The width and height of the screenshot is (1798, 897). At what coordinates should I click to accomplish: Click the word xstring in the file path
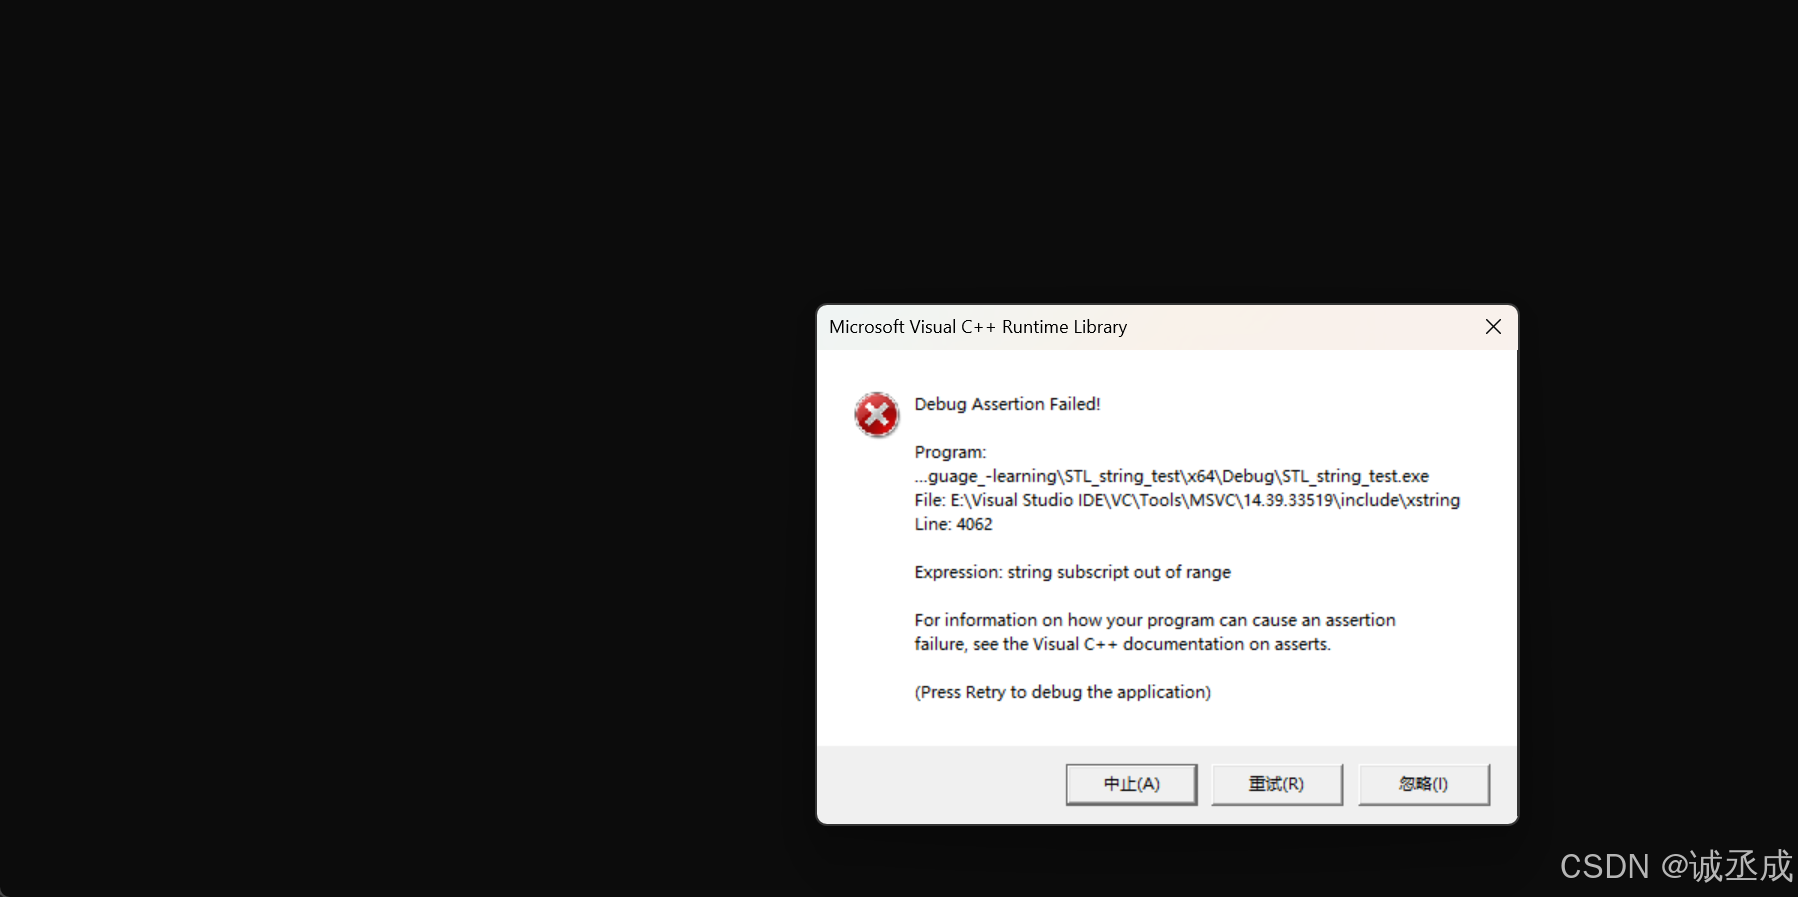coord(1433,500)
